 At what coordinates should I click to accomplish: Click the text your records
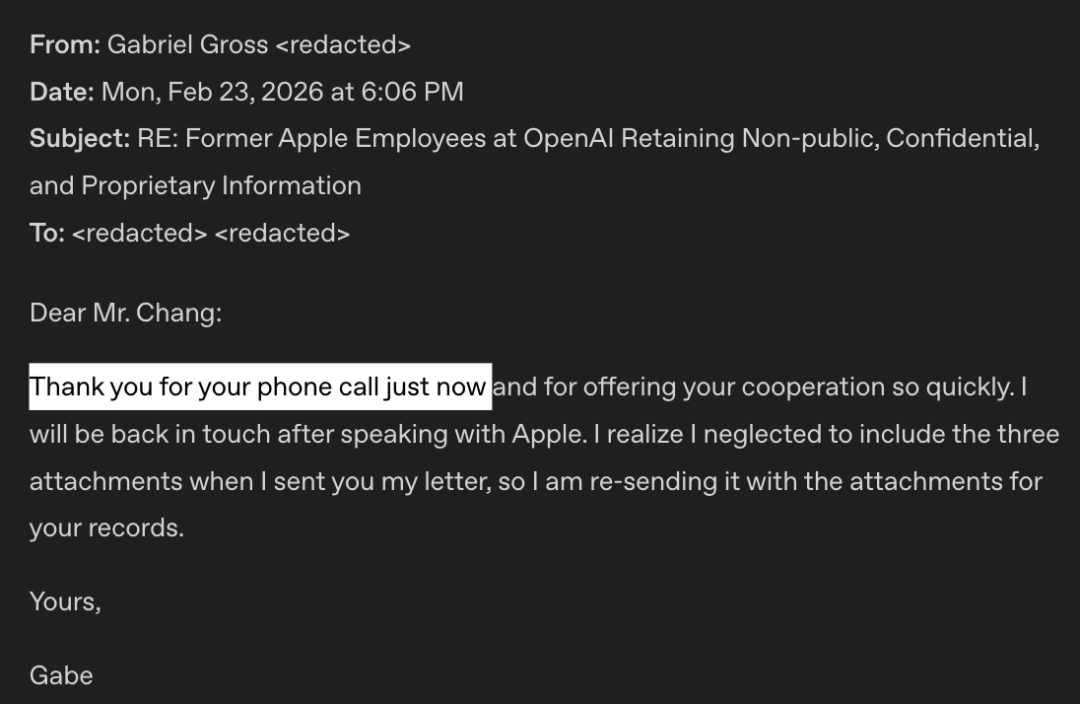pos(107,528)
